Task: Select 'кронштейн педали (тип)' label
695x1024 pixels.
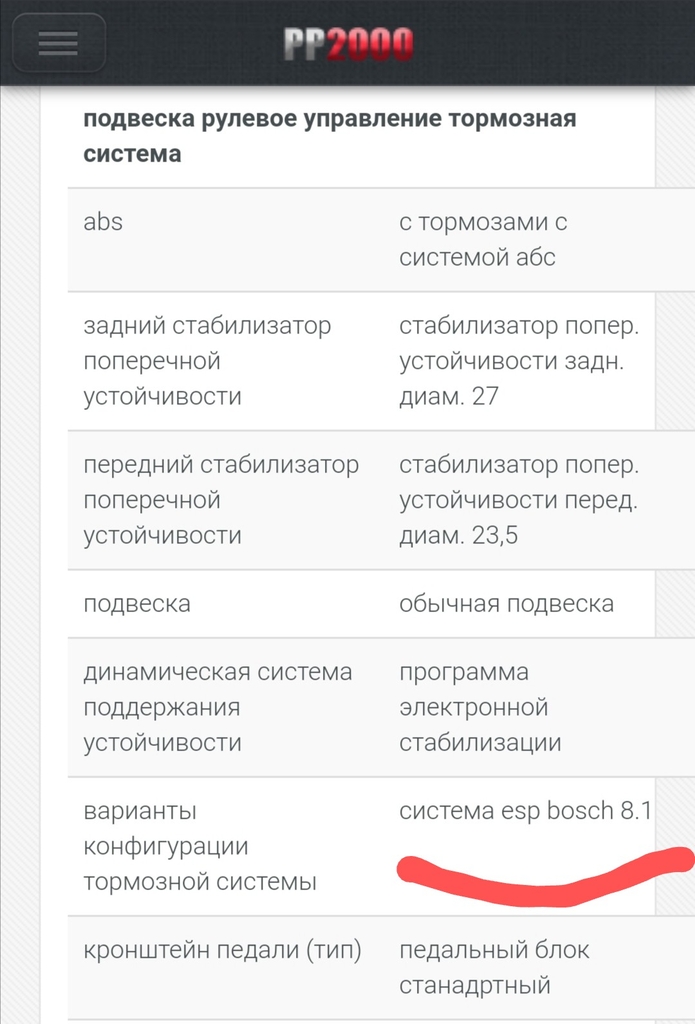Action: (x=222, y=950)
